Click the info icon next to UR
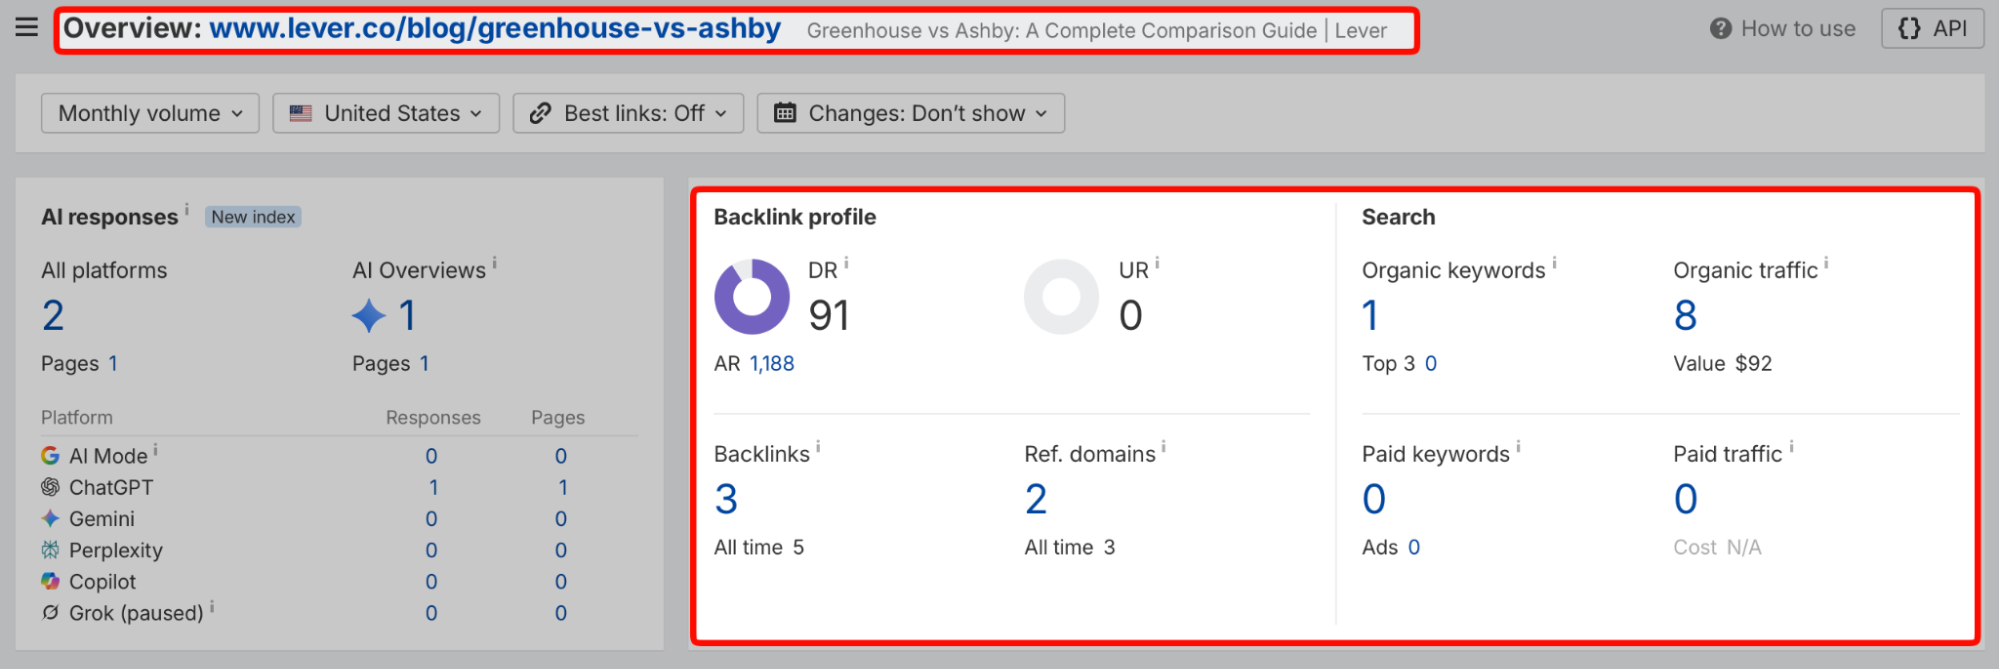The image size is (1999, 669). pyautogui.click(x=1158, y=263)
